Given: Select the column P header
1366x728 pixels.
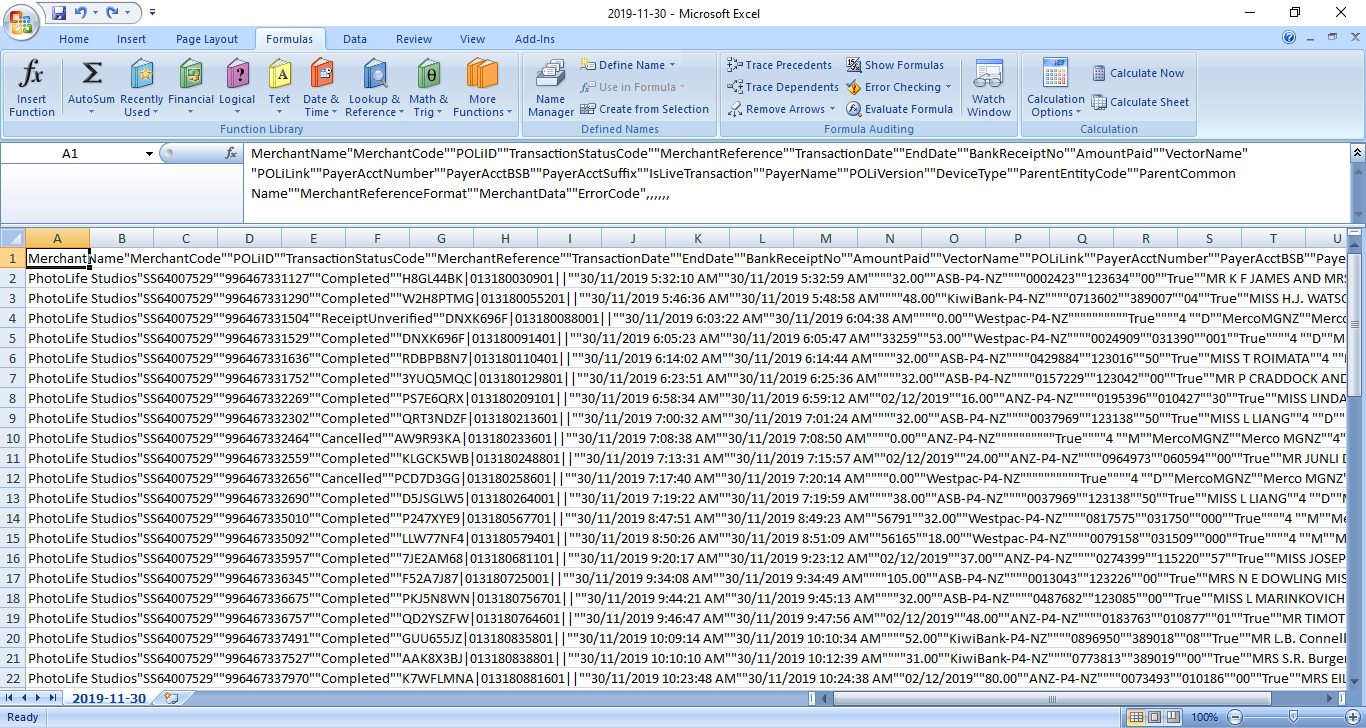Looking at the screenshot, I should point(1017,238).
